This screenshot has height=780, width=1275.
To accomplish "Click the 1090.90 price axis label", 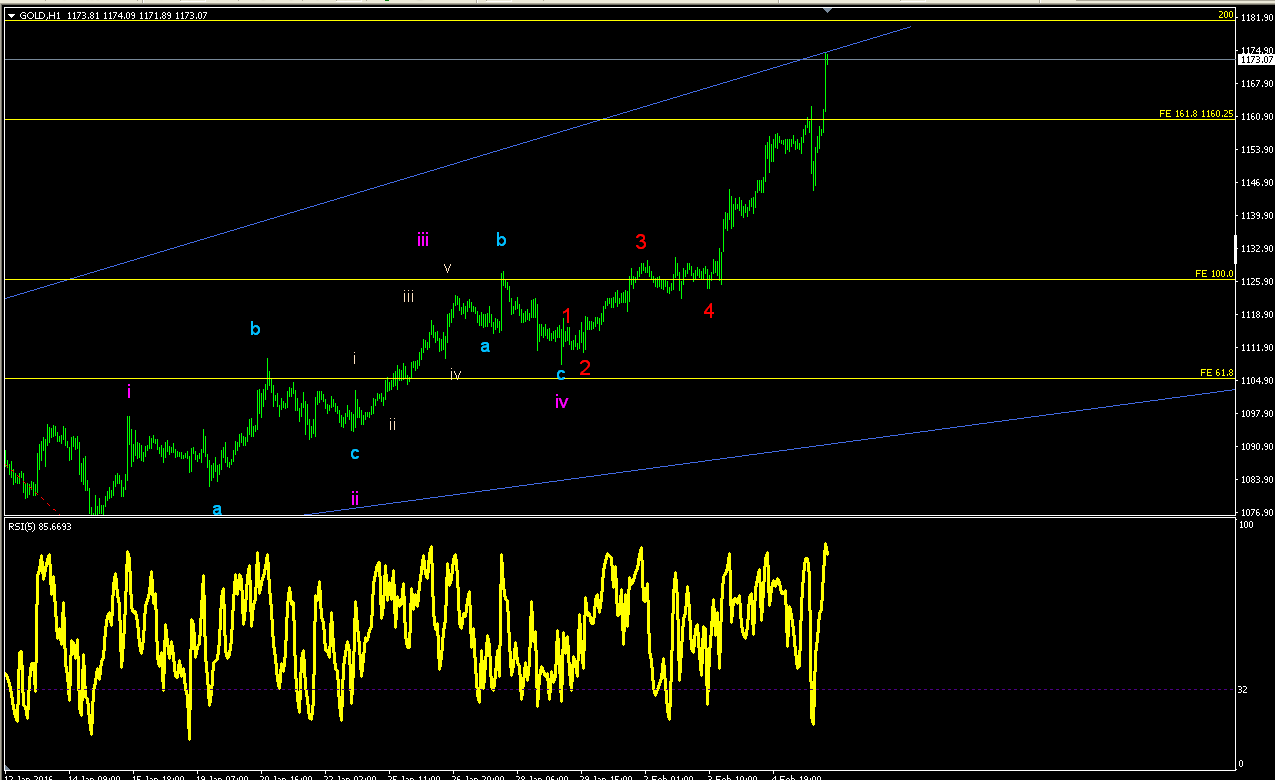I will coord(1256,447).
